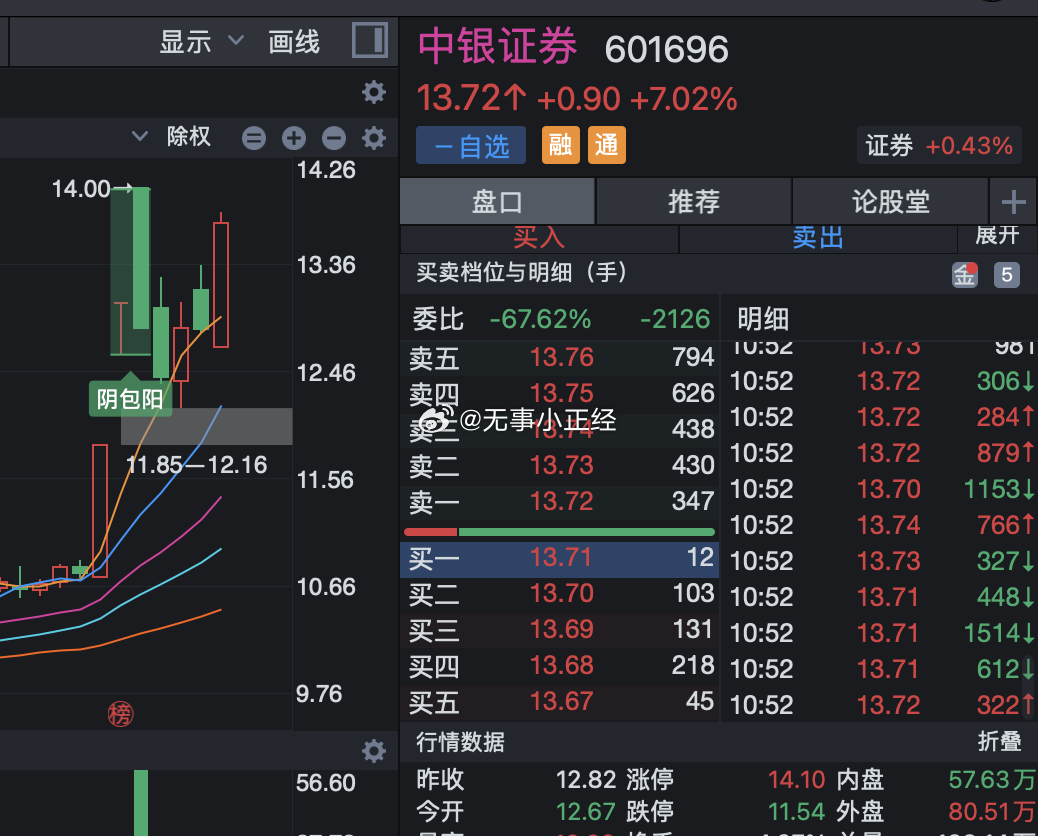Image resolution: width=1038 pixels, height=836 pixels.
Task: Switch to the 推荐 tab
Action: coord(694,201)
